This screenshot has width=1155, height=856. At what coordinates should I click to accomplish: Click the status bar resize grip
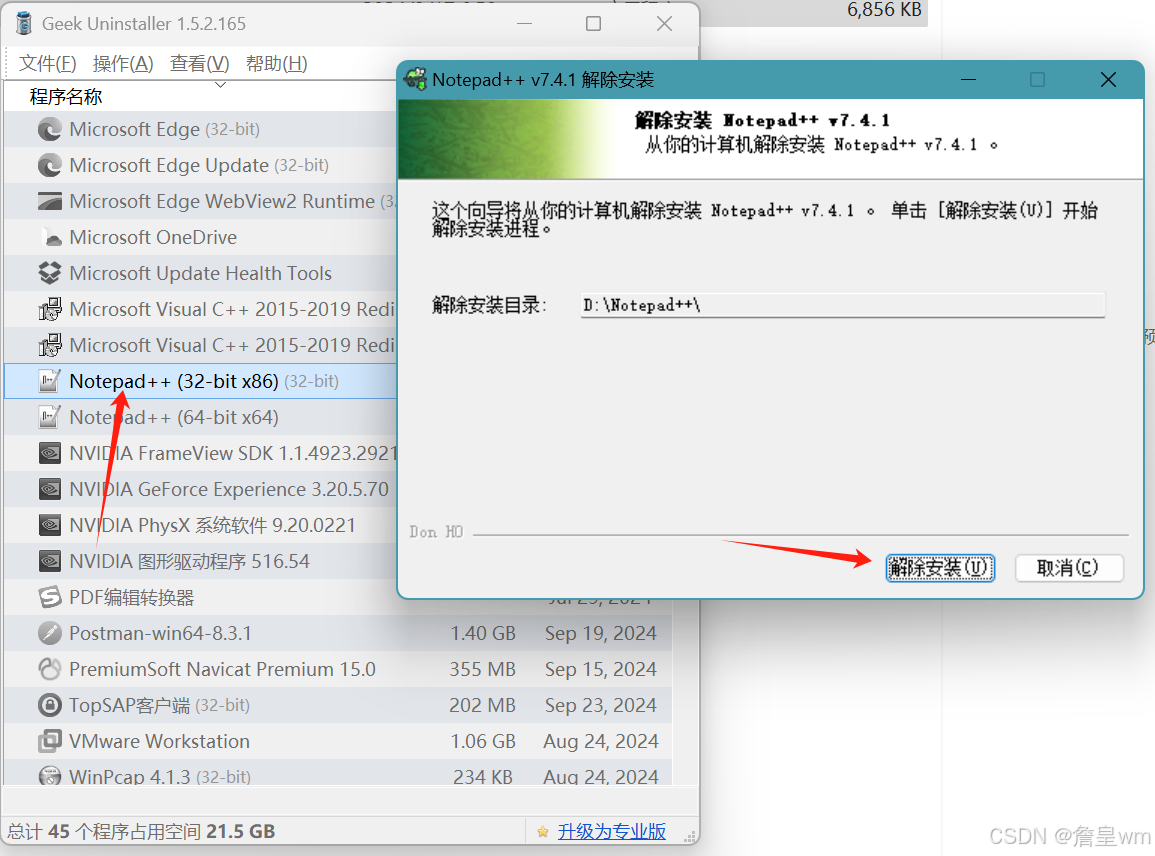[690, 836]
